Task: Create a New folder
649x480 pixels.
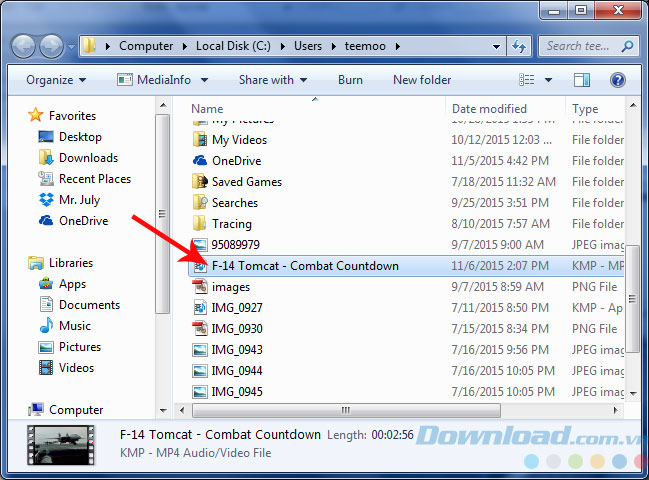Action: coord(421,80)
